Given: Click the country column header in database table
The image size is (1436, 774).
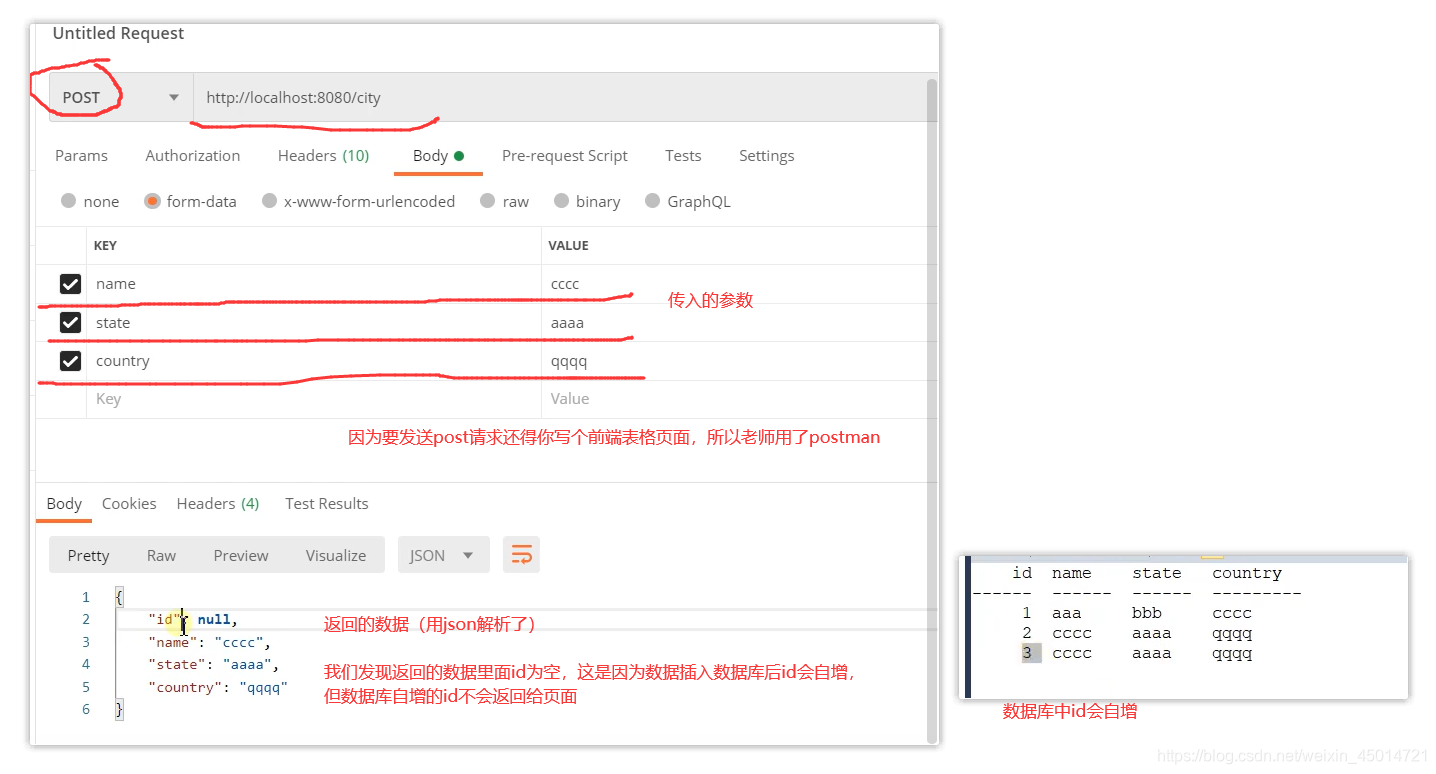Looking at the screenshot, I should 1247,573.
